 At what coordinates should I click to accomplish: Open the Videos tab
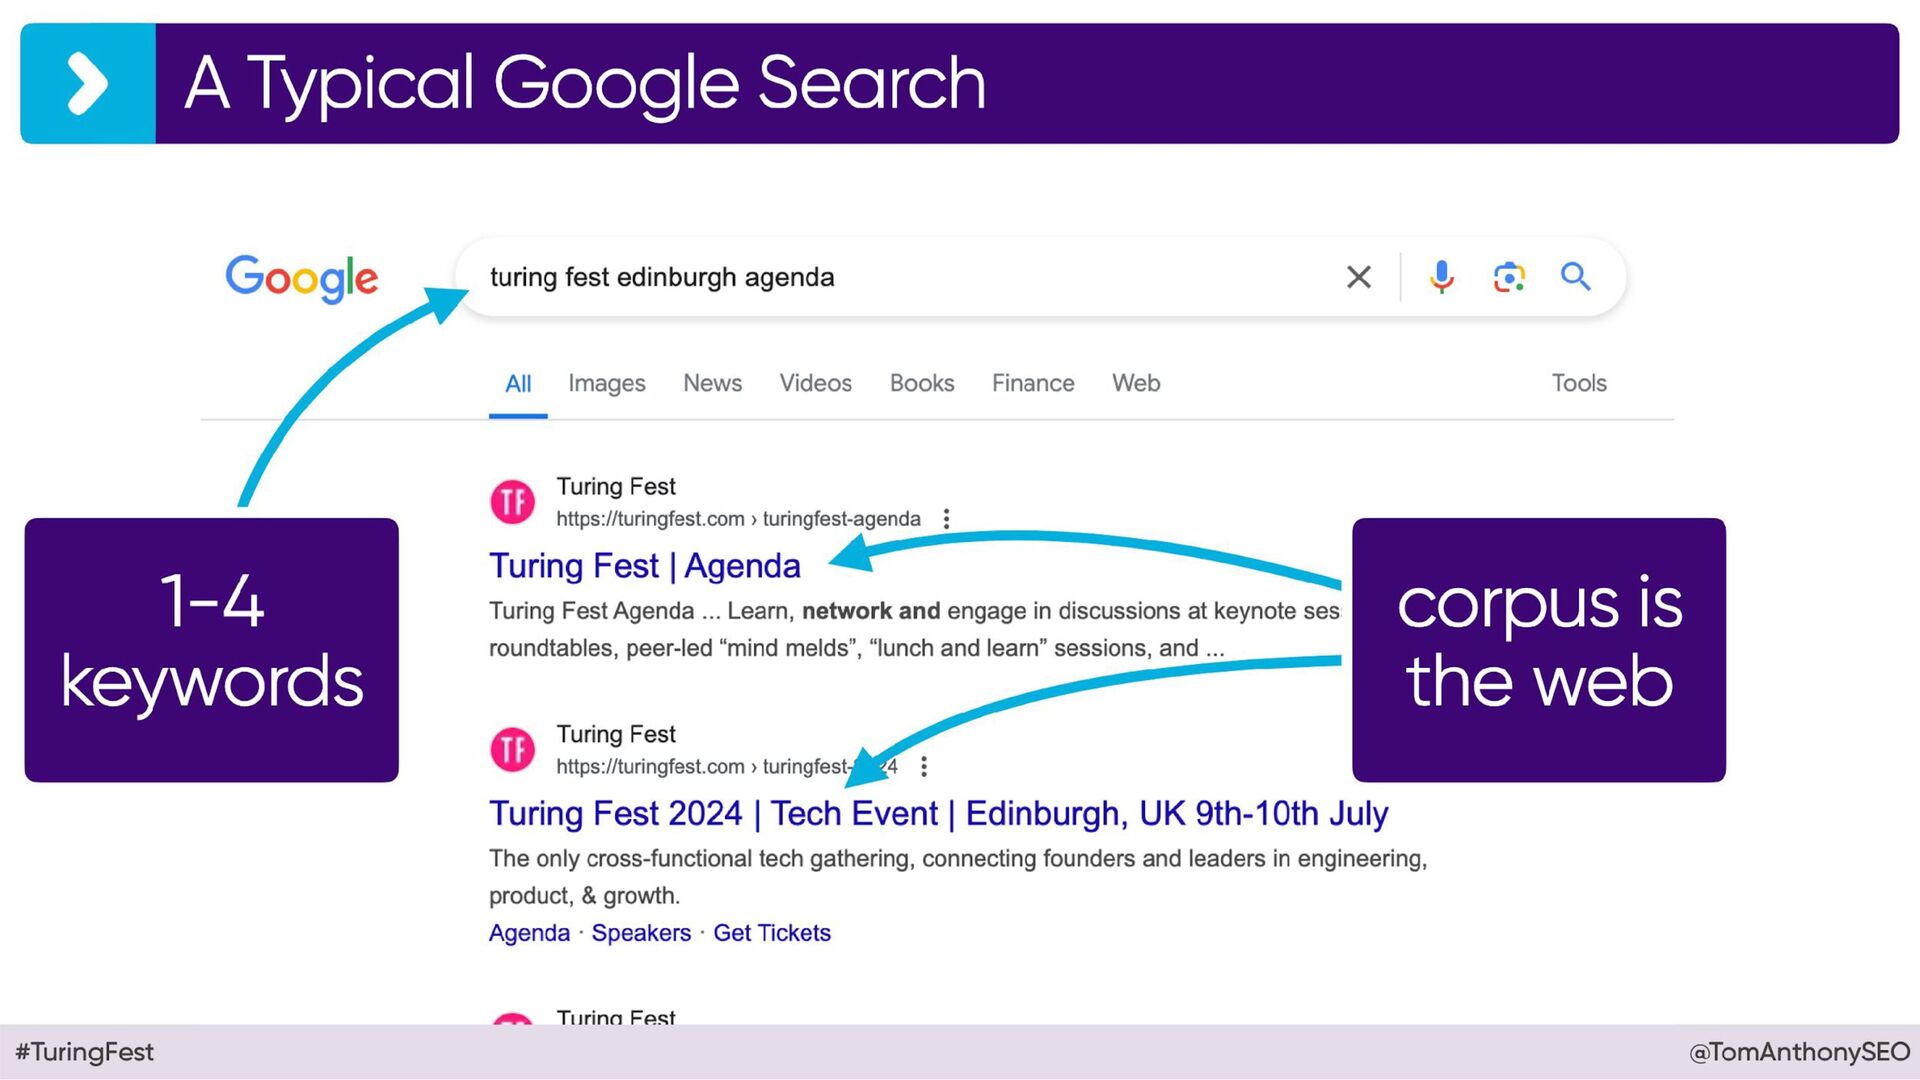(815, 384)
